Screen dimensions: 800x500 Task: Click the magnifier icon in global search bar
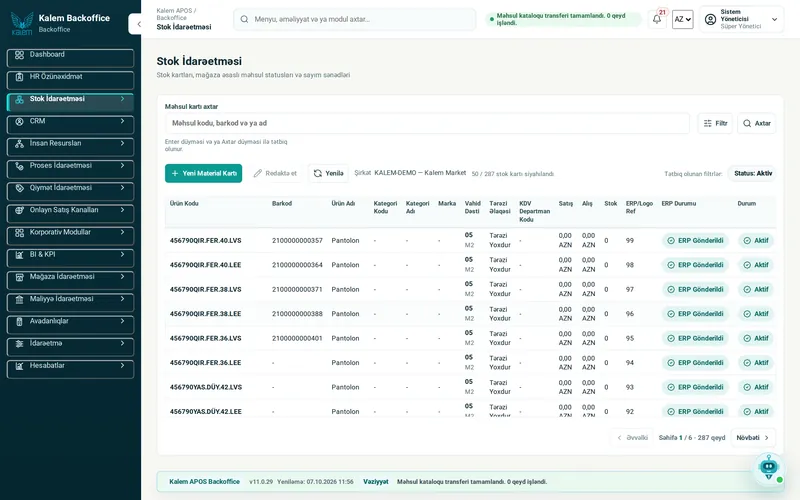pos(244,19)
